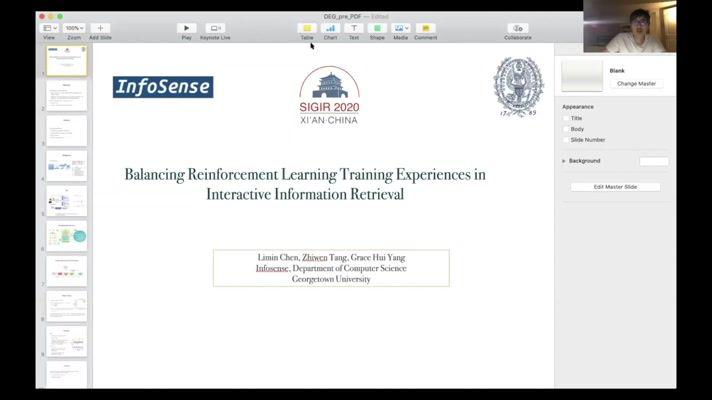Image resolution: width=712 pixels, height=400 pixels.
Task: Click the Chart toolbar icon
Action: [x=330, y=28]
